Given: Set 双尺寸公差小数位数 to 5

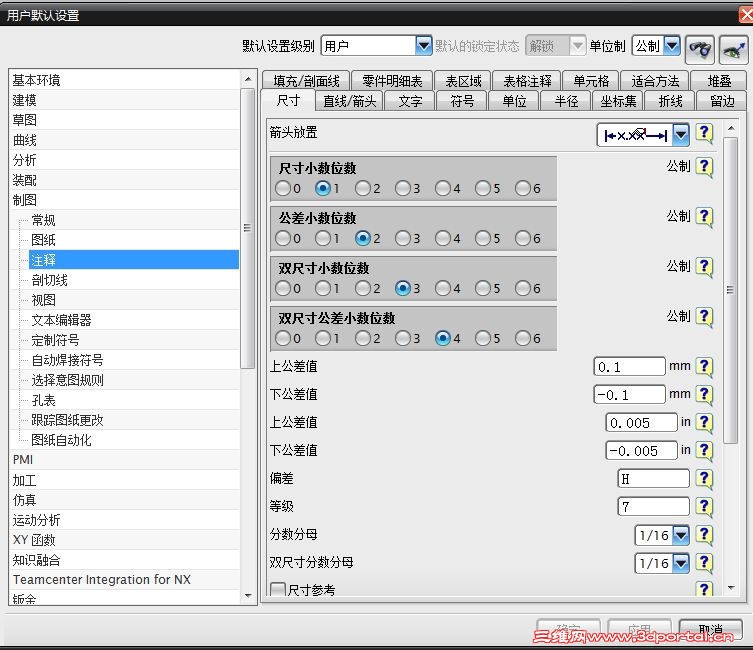Looking at the screenshot, I should coord(483,338).
